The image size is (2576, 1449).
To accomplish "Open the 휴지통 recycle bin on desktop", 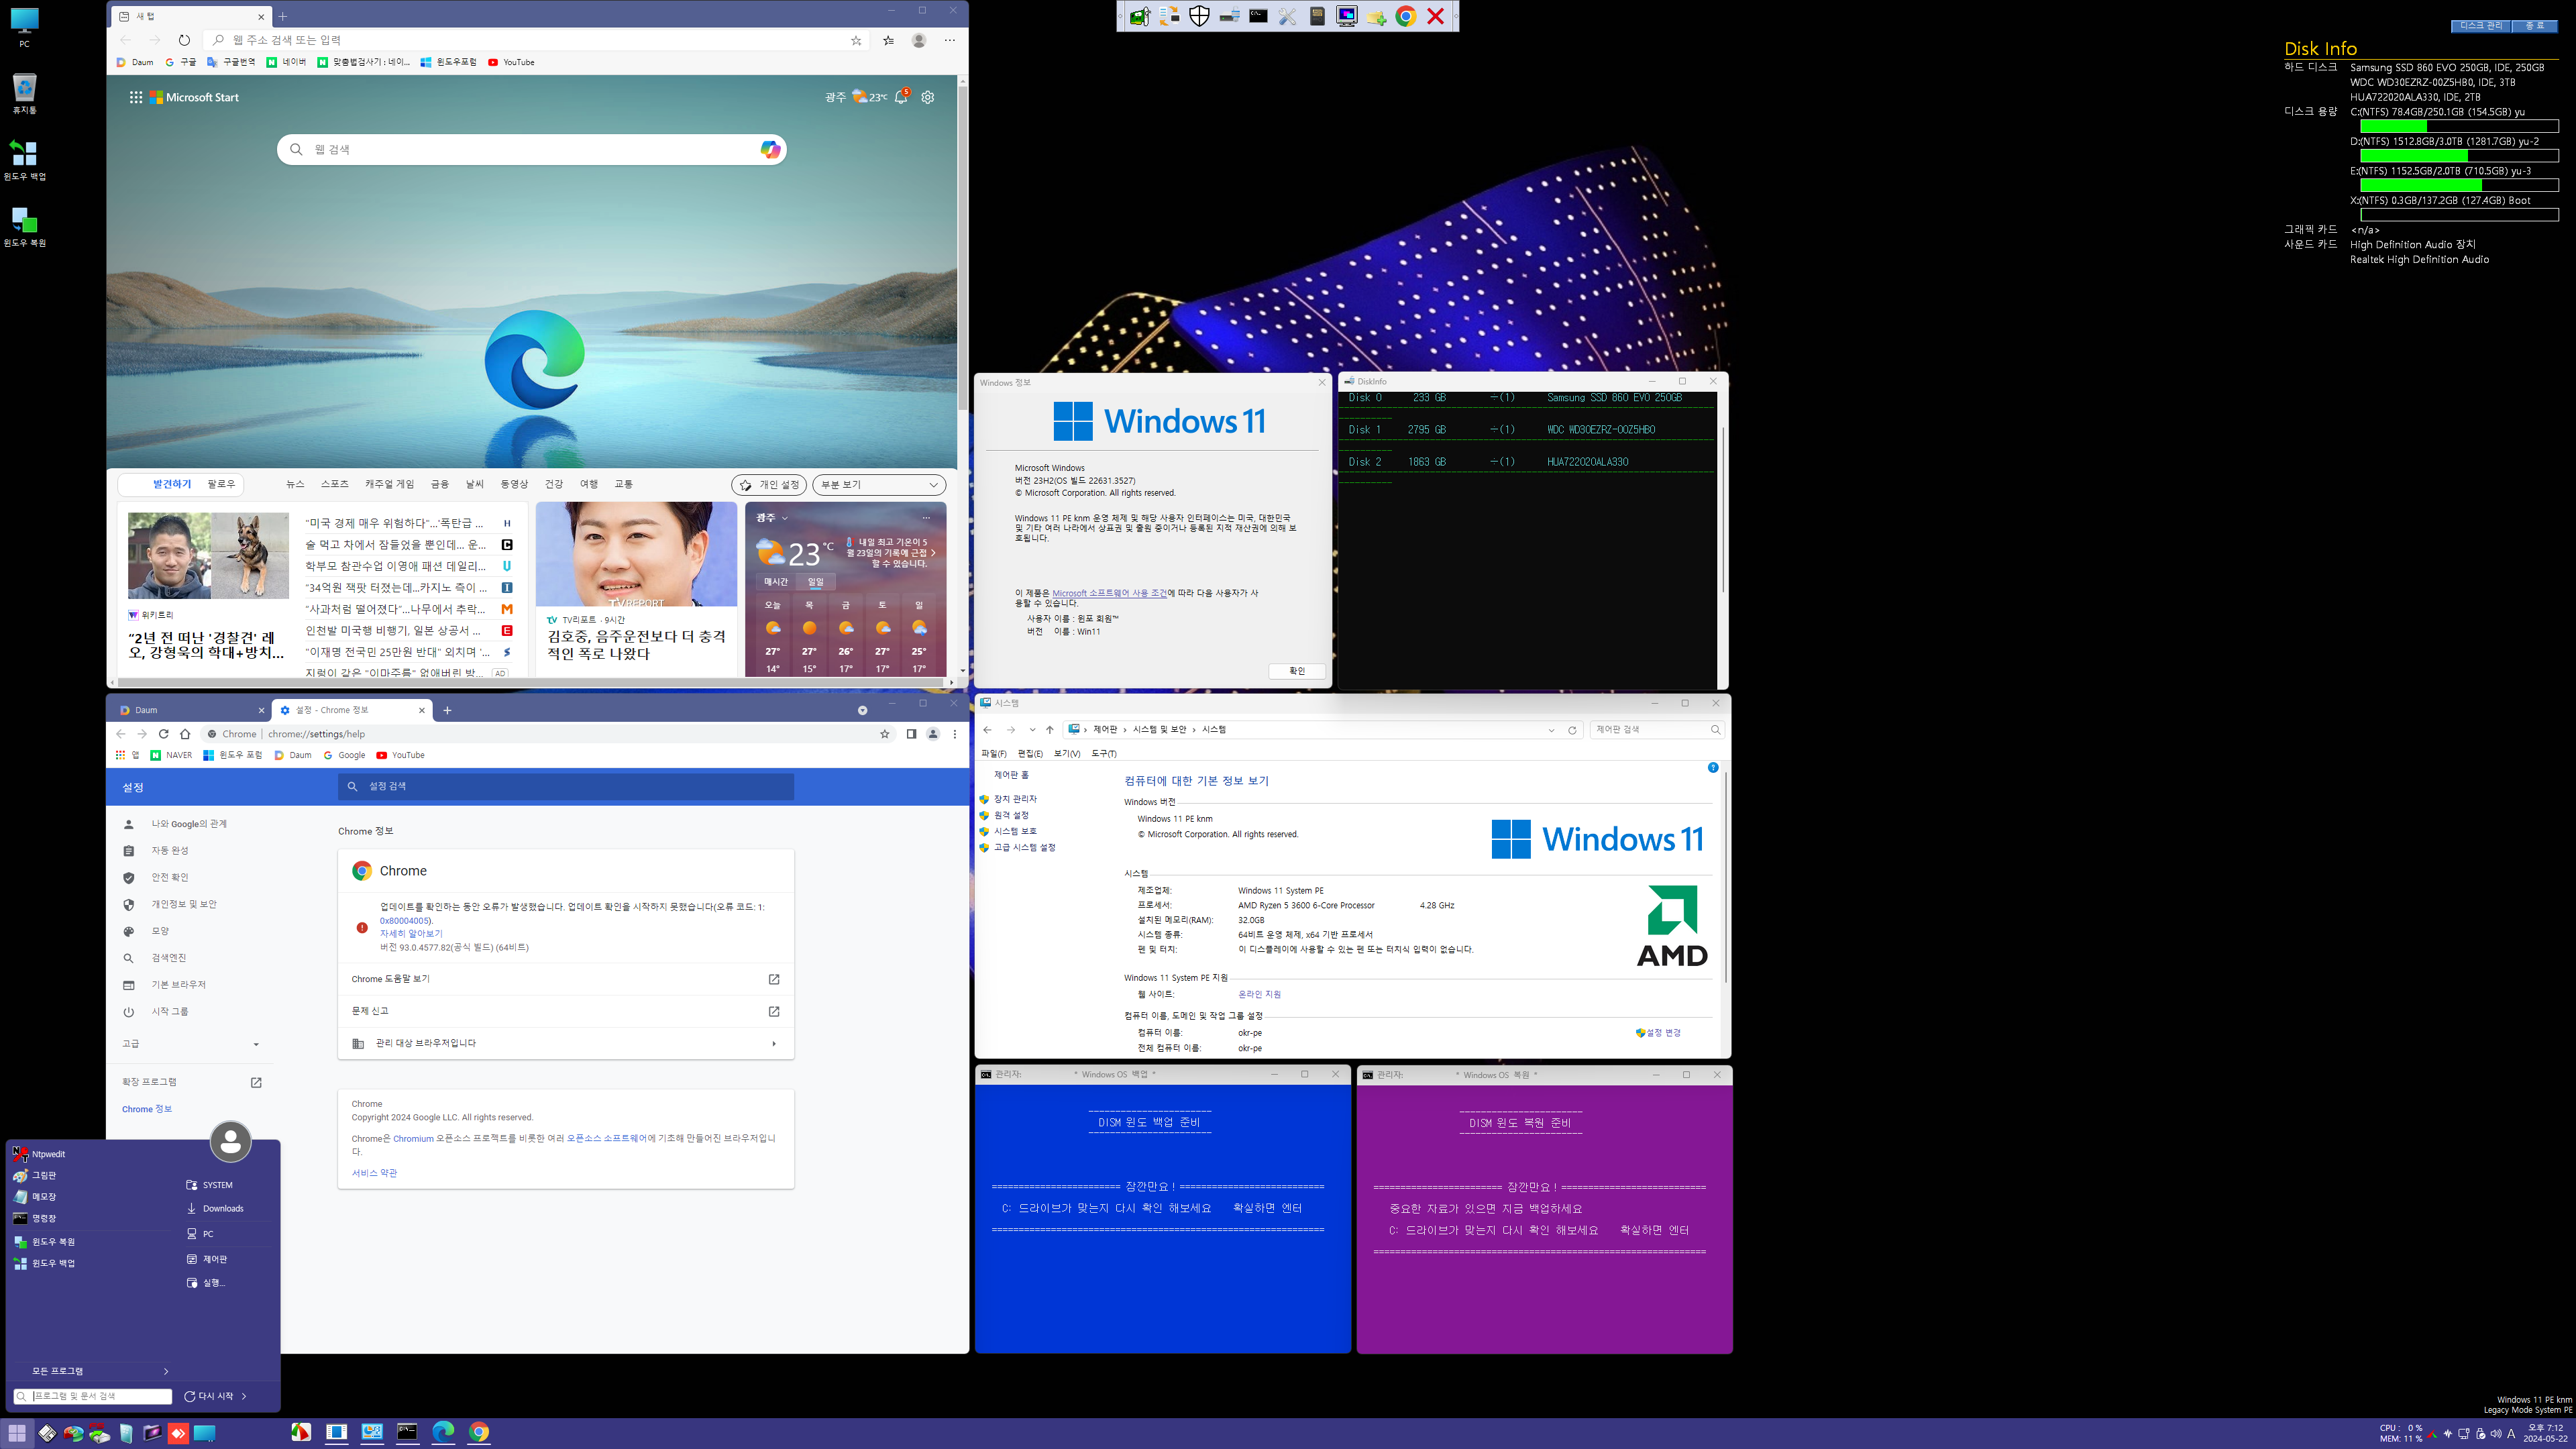I will tap(24, 93).
